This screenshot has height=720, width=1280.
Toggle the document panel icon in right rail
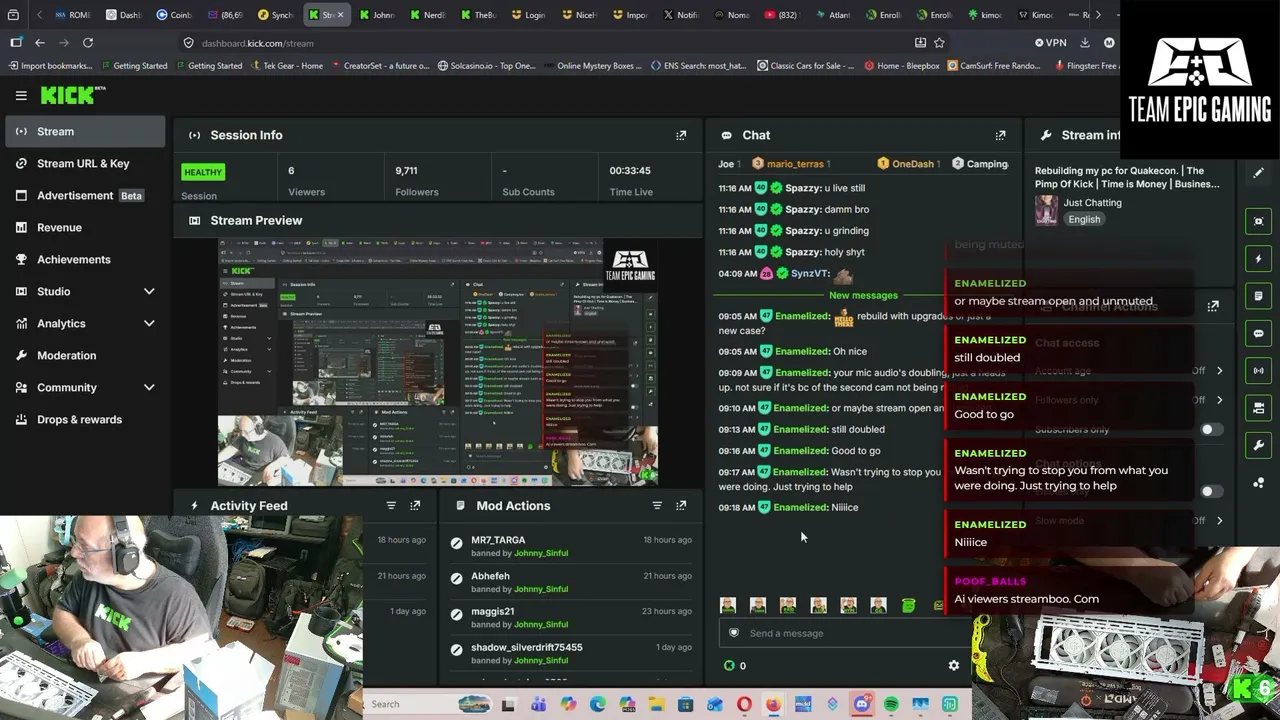[x=1258, y=296]
